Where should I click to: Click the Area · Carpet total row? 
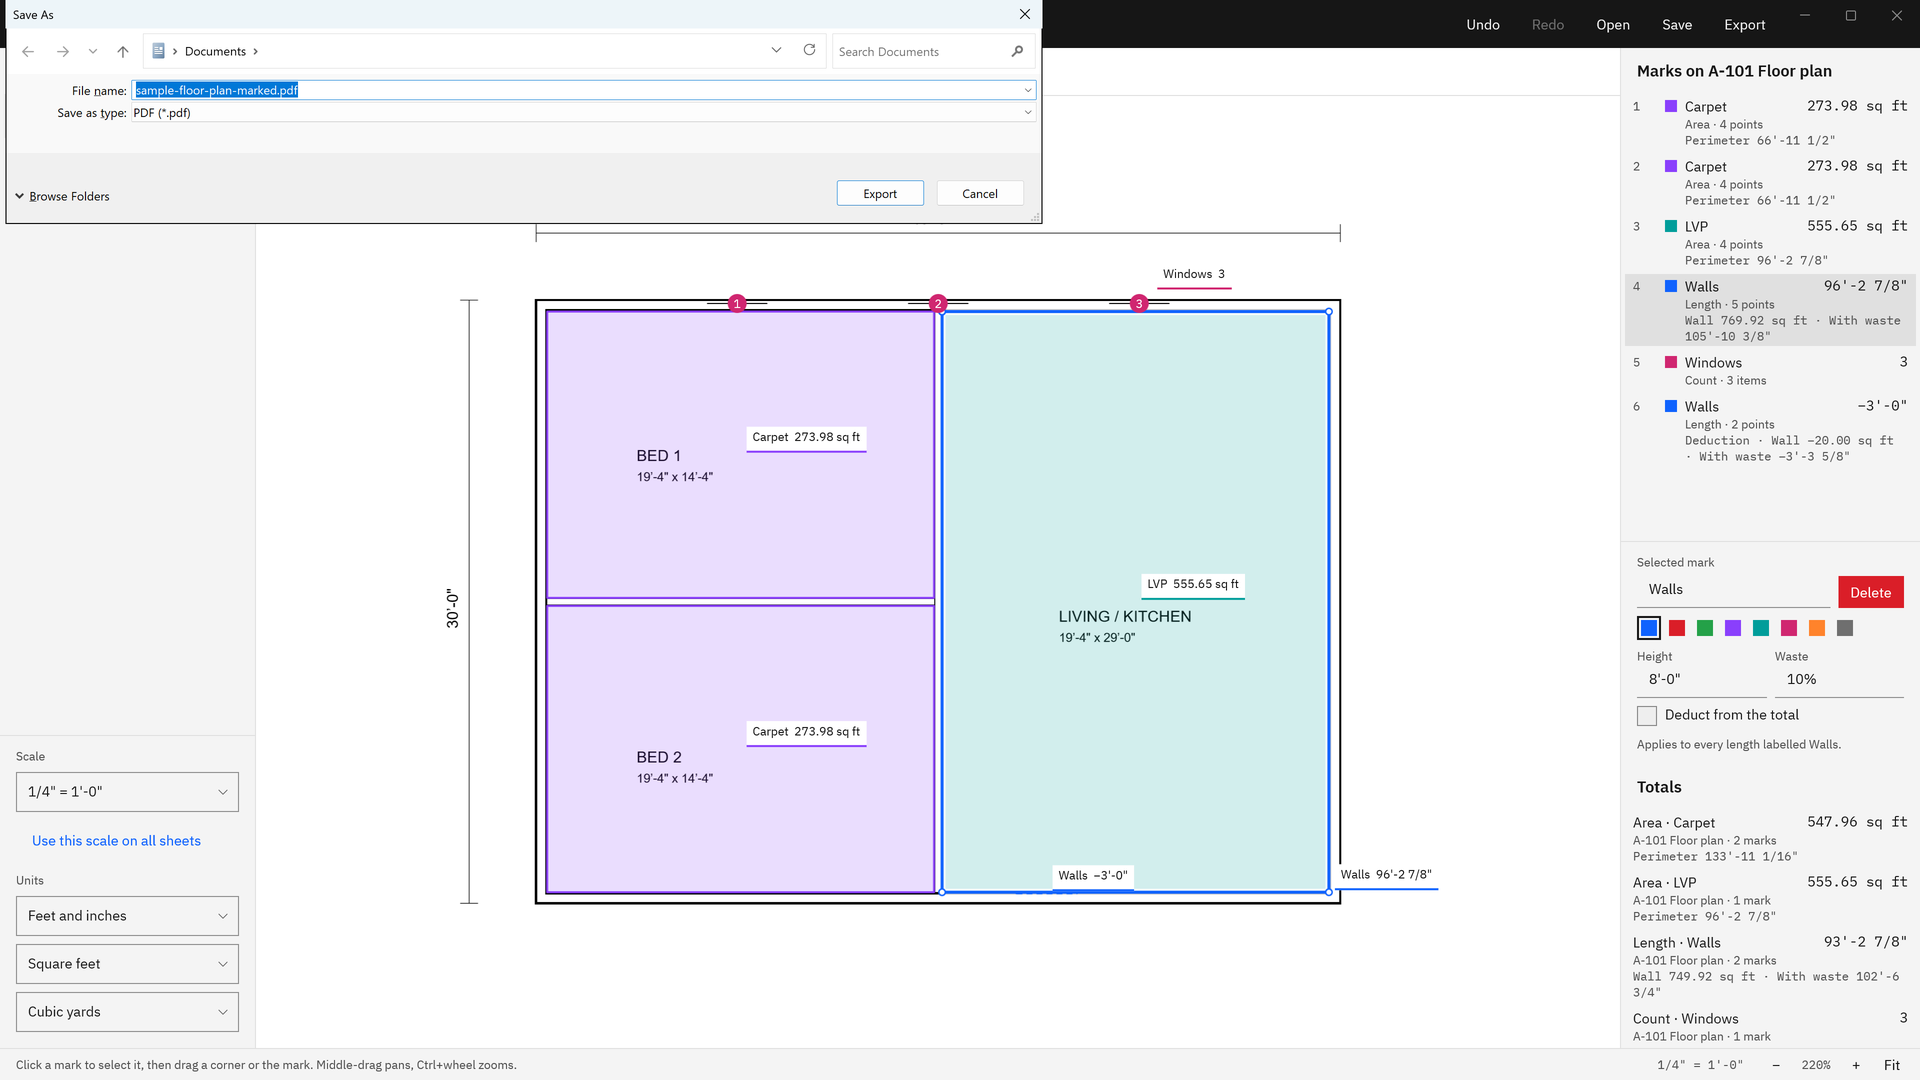1770,839
